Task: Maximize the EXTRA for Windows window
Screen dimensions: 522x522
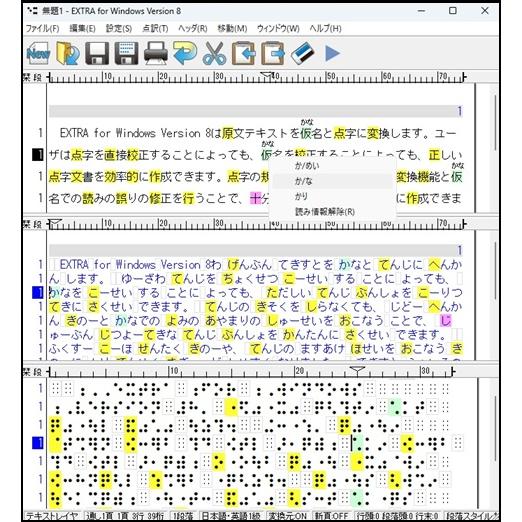Action: (453, 11)
